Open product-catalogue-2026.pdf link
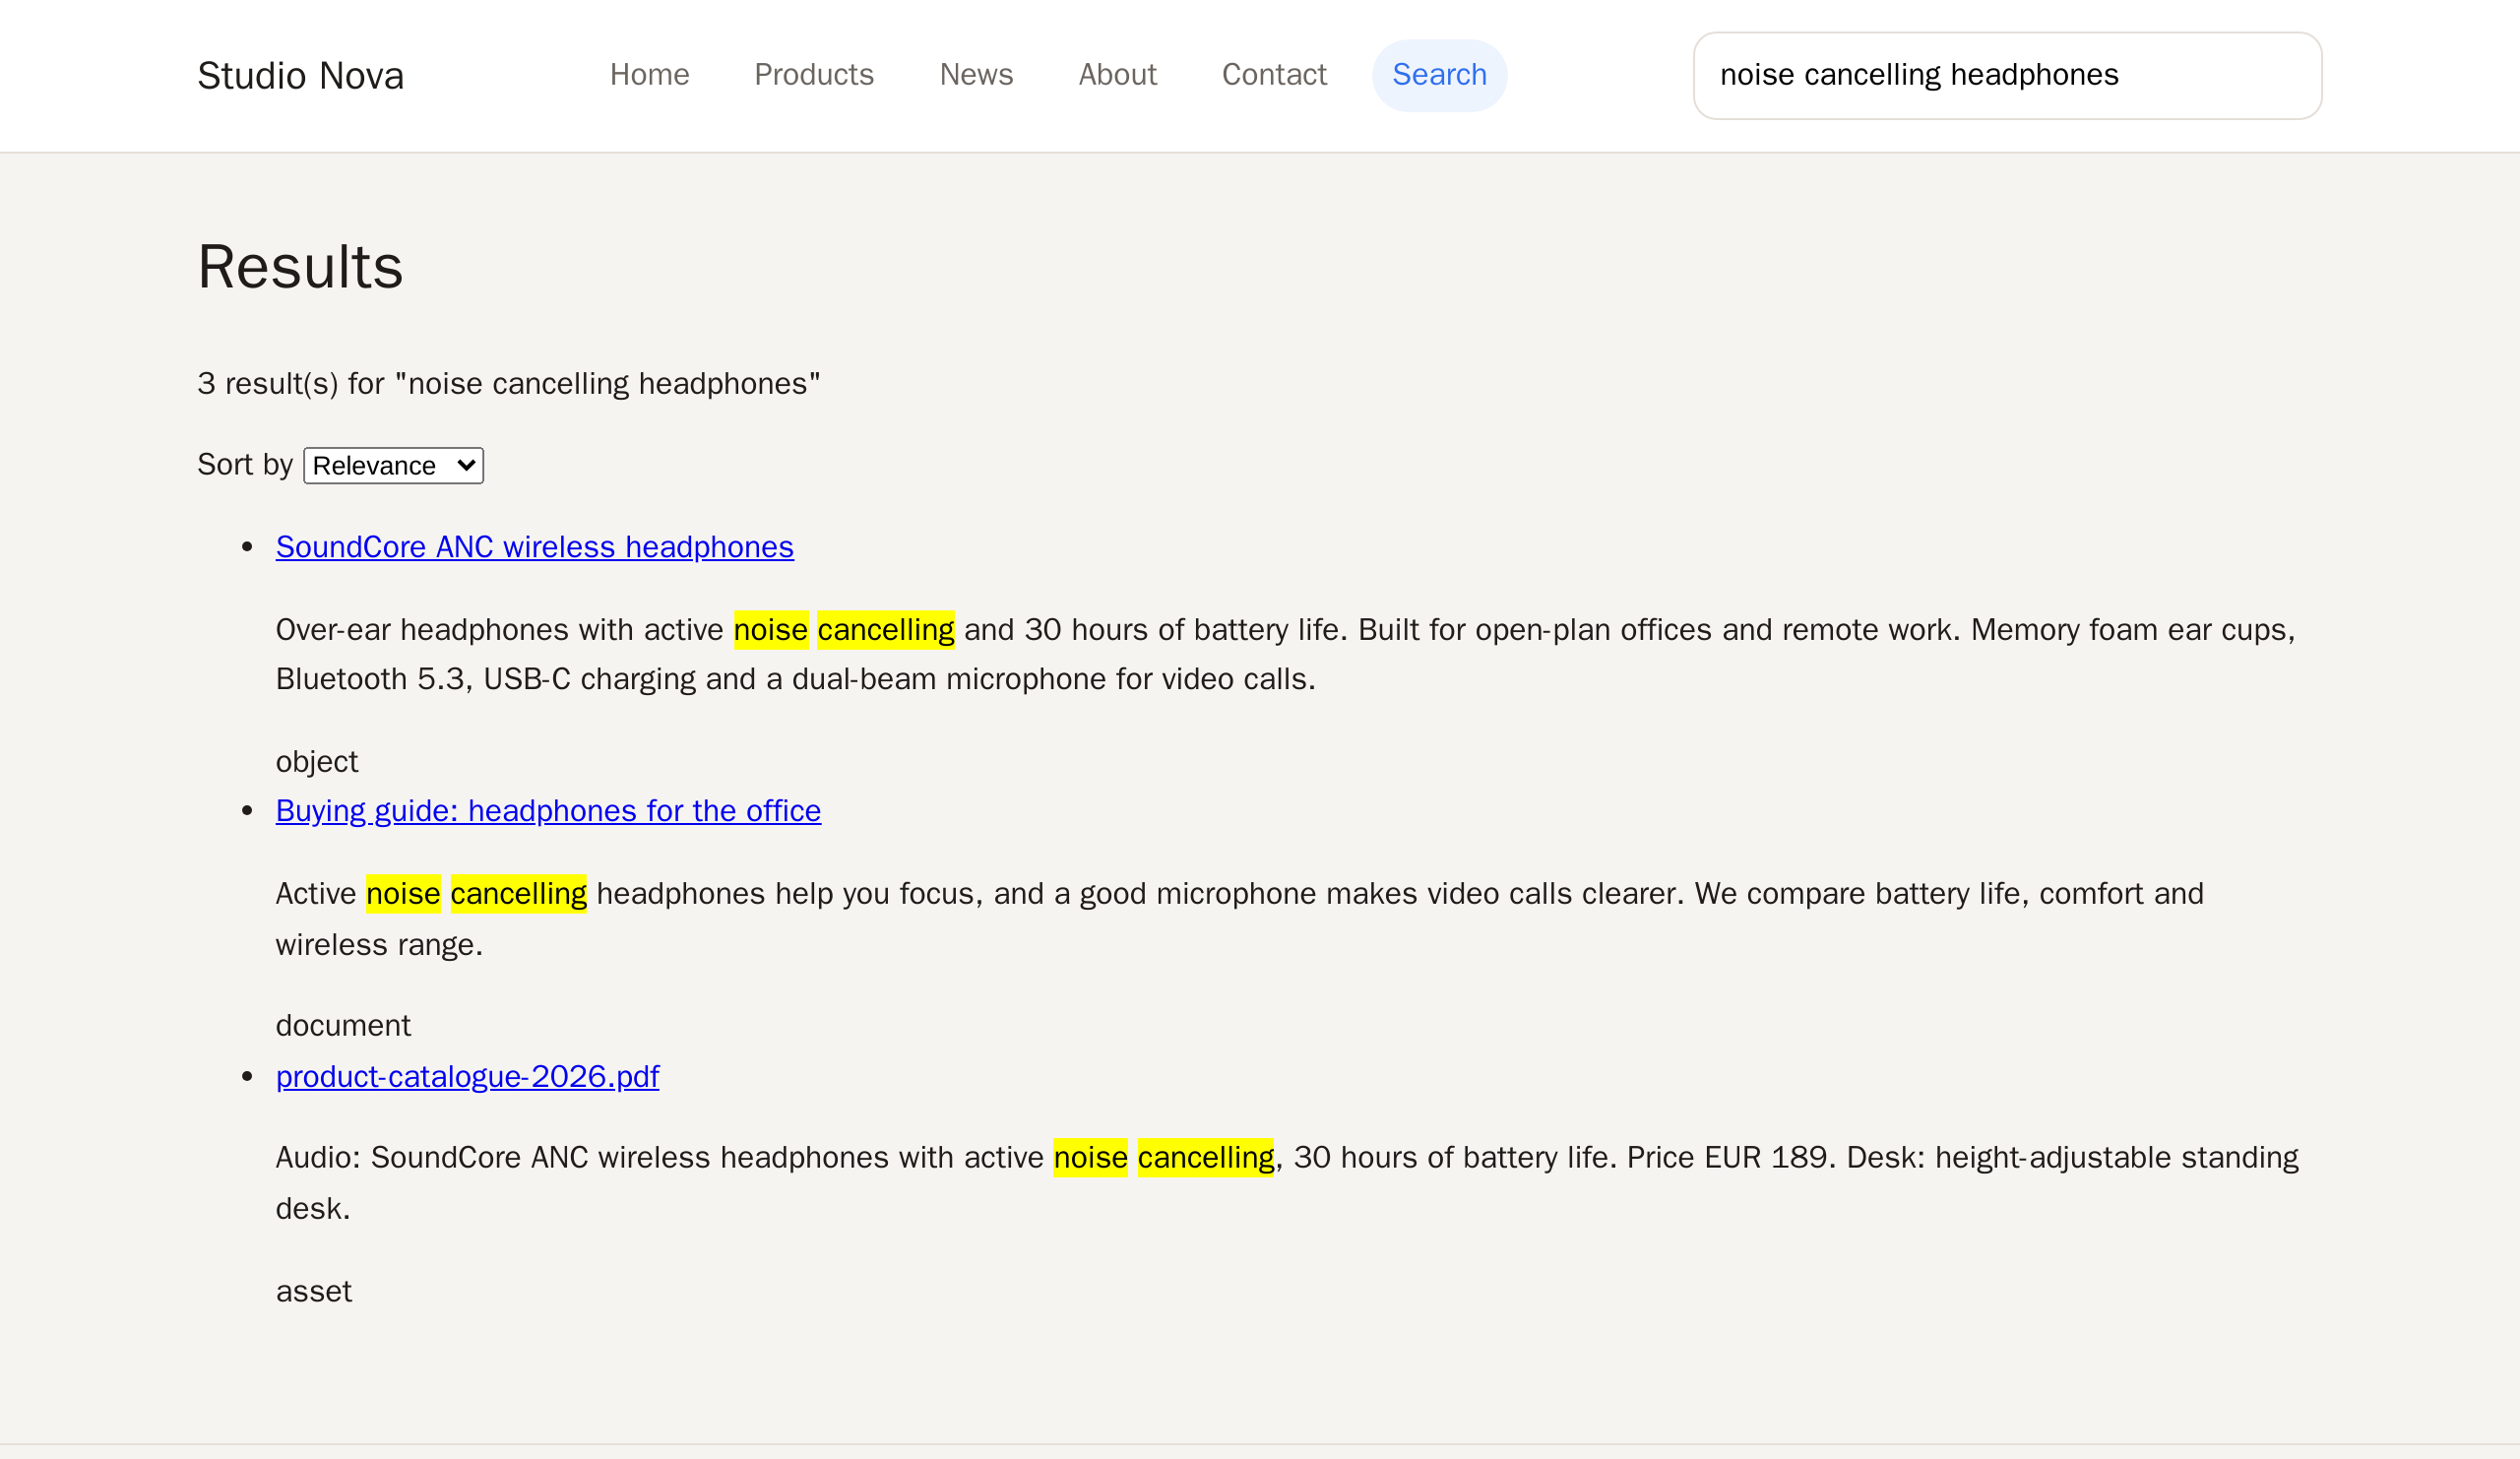Image resolution: width=2520 pixels, height=1459 pixels. point(467,1077)
